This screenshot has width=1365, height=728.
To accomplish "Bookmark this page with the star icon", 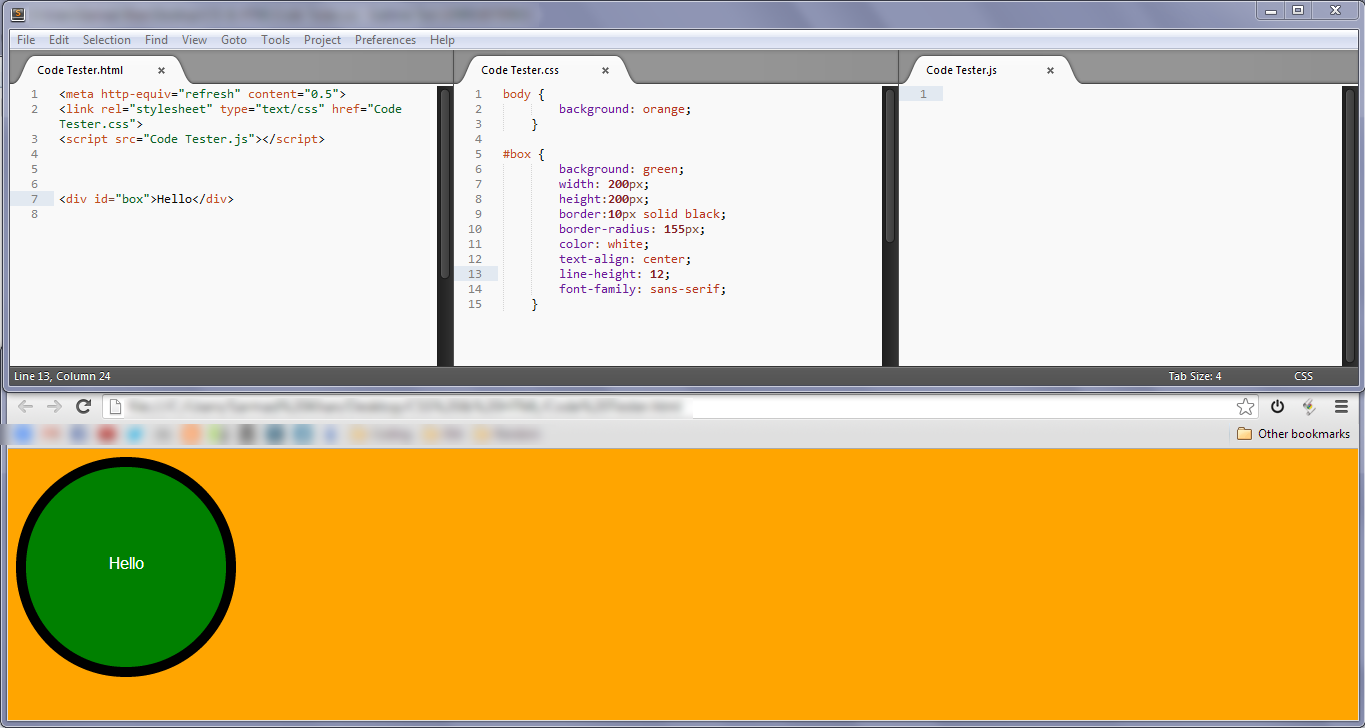I will [x=1245, y=406].
